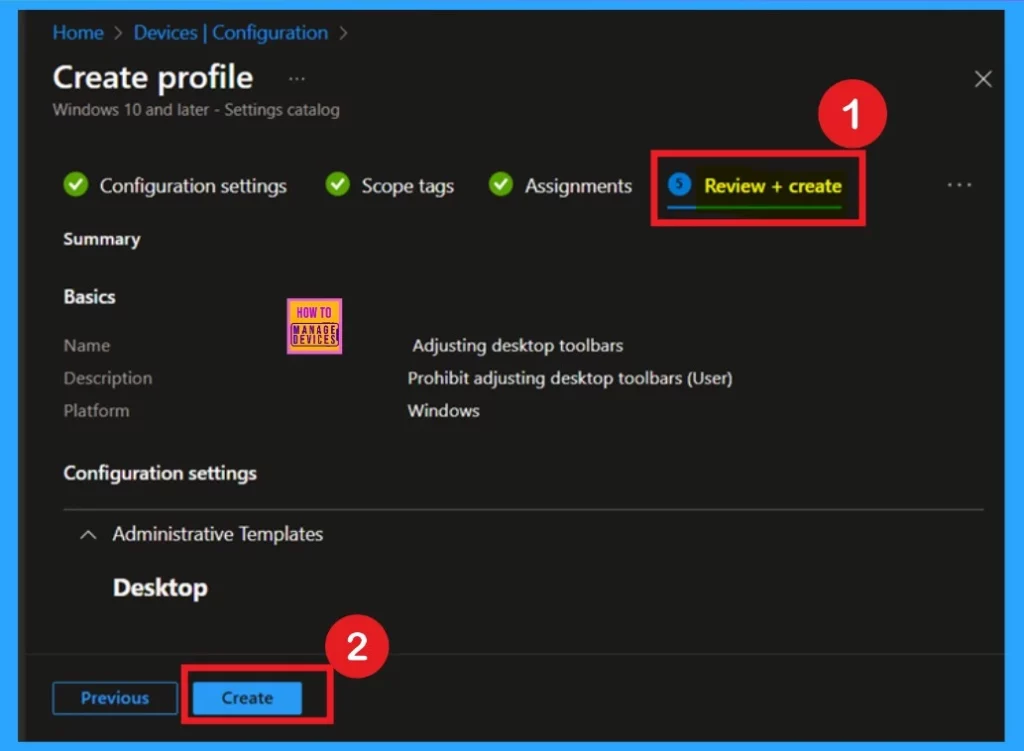Click the 'Administrative Templates' label
This screenshot has height=751, width=1024.
click(x=217, y=534)
